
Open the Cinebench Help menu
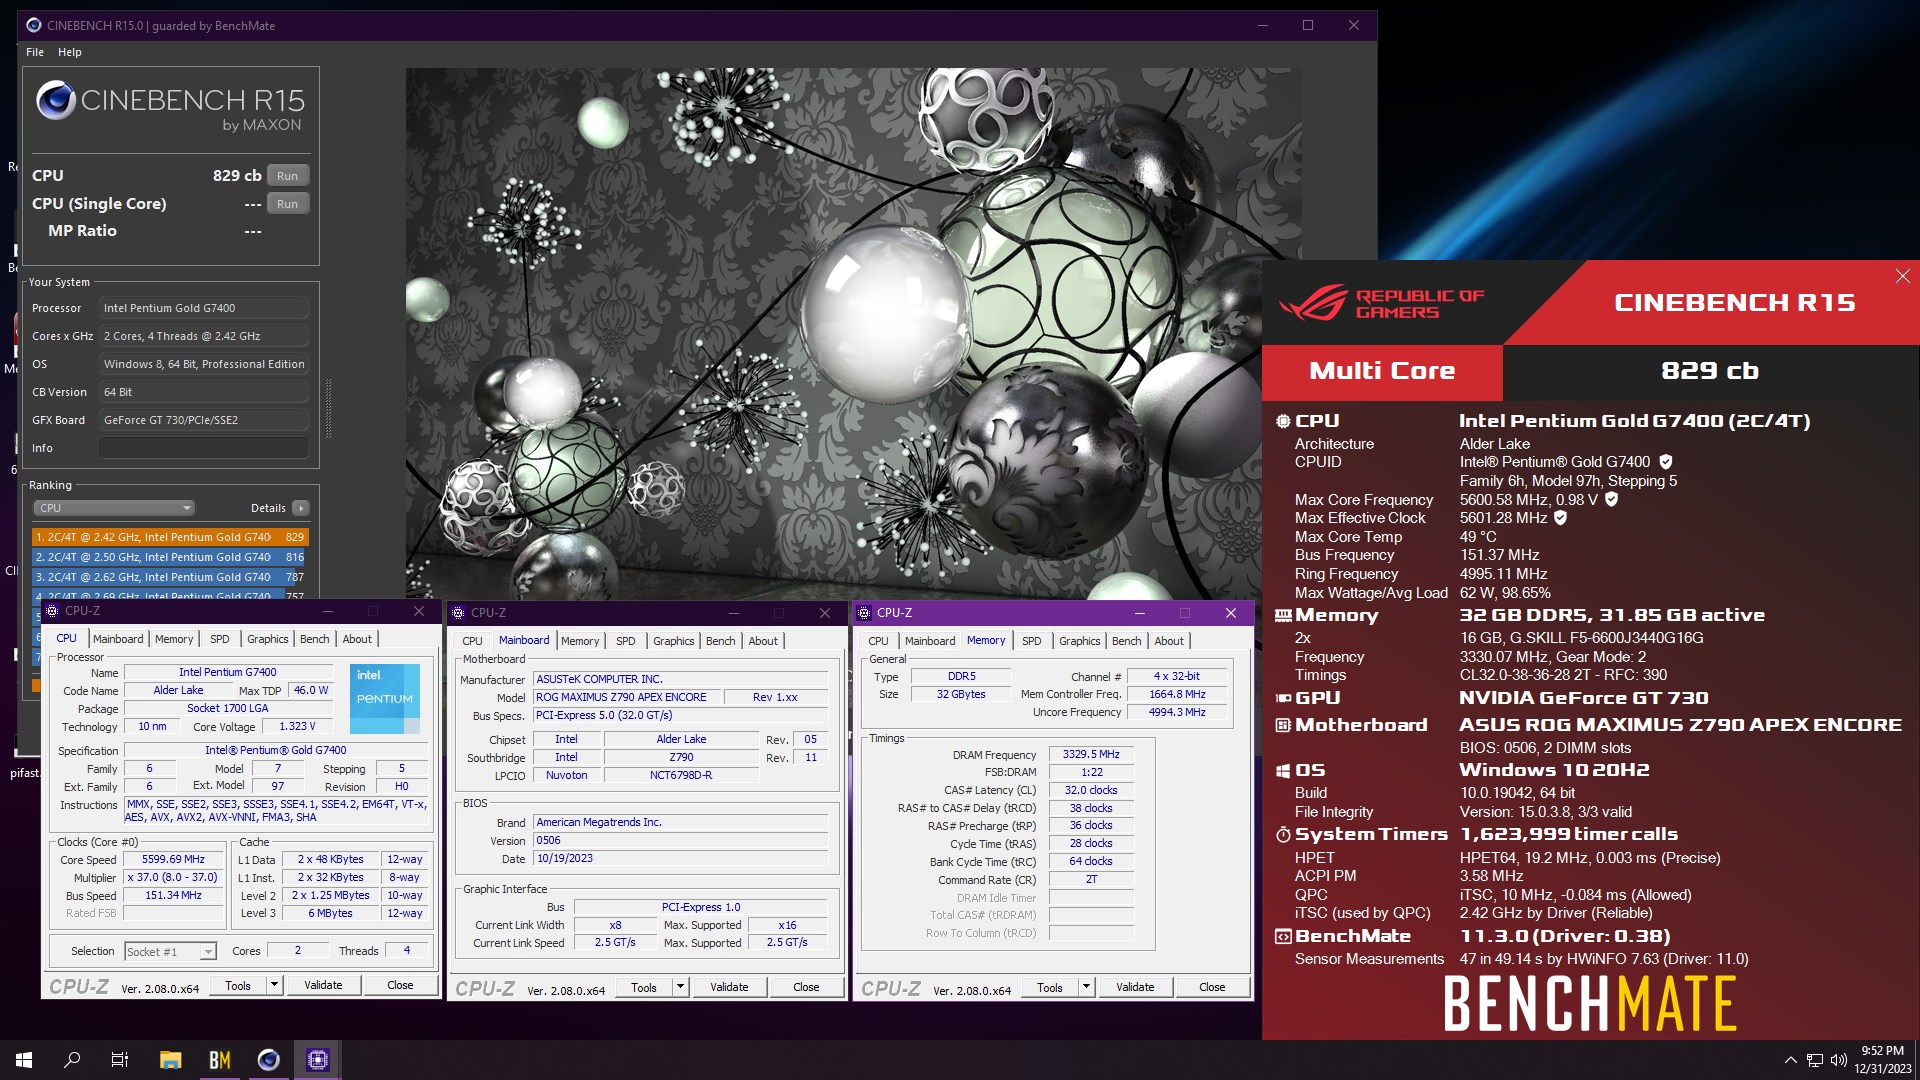pyautogui.click(x=70, y=52)
